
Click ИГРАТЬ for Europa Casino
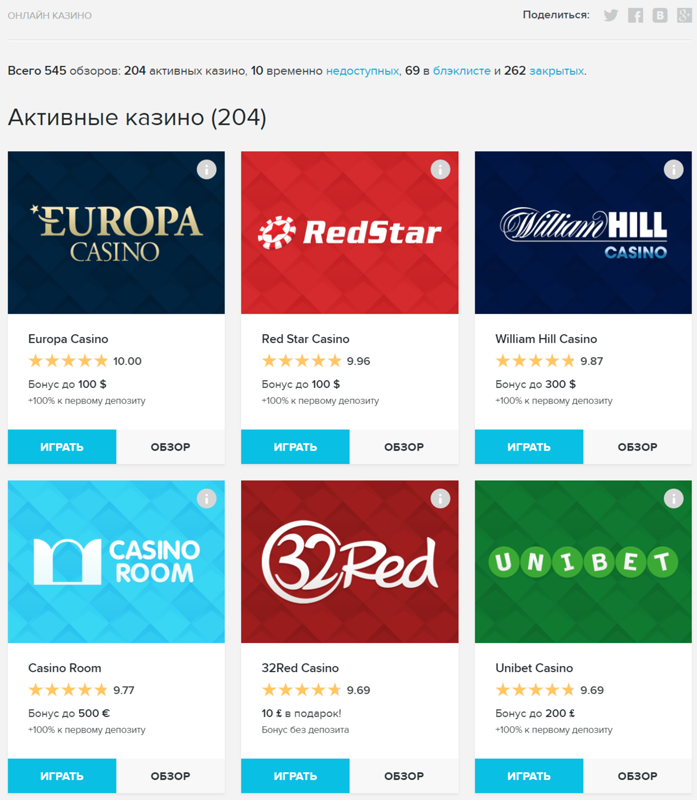click(x=62, y=447)
